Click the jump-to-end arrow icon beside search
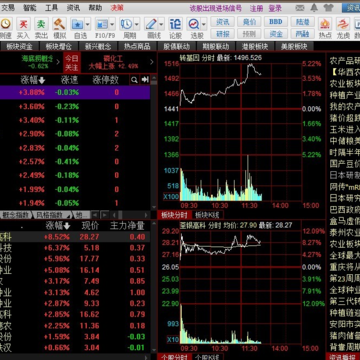This screenshot has width=360, height=360. click(x=145, y=80)
